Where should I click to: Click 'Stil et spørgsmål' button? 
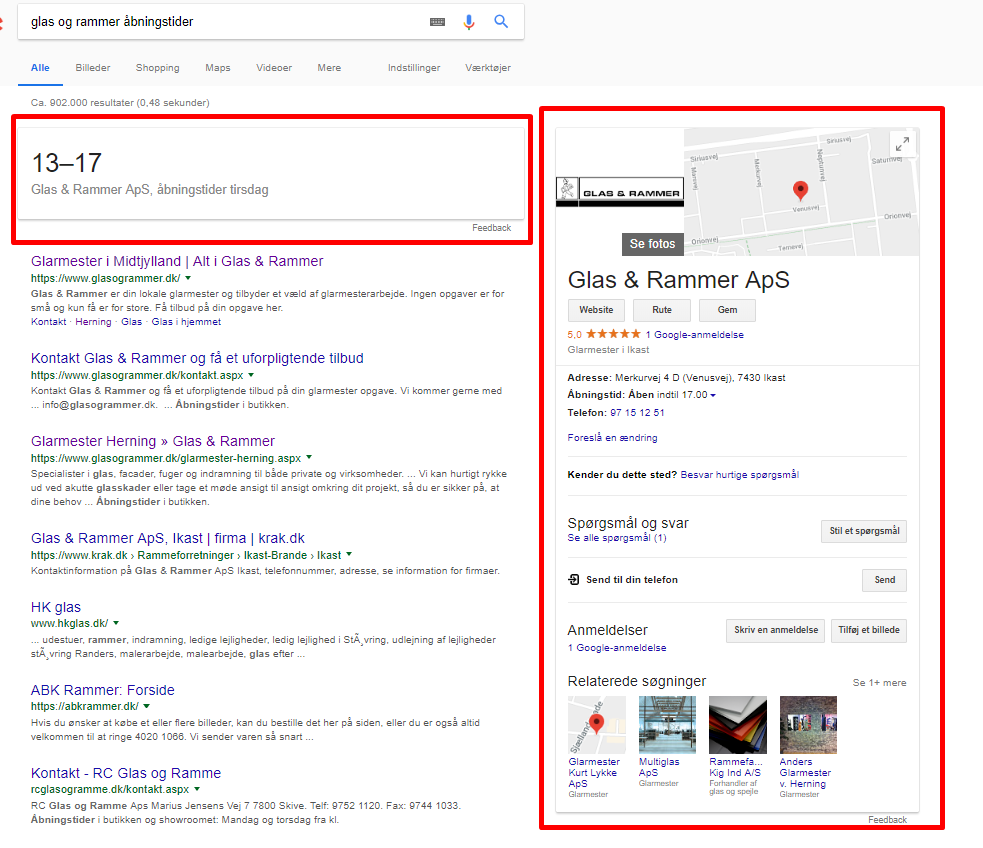click(864, 531)
